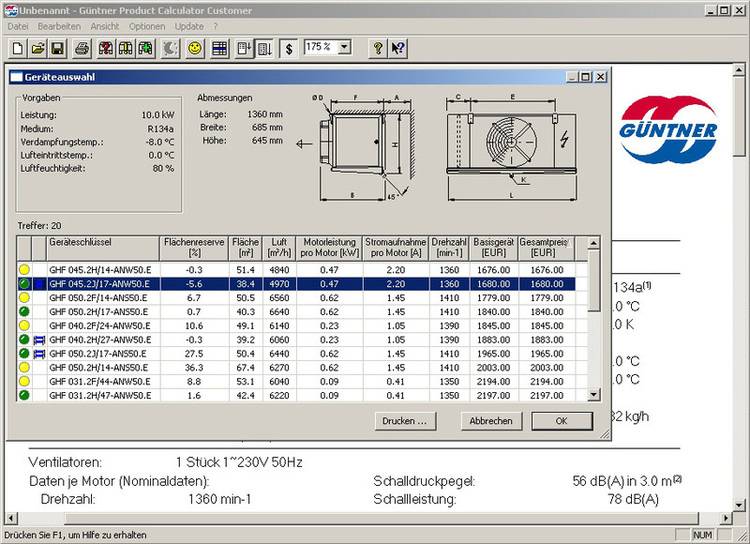Viewport: 750px width, 544px height.
Task: Click the printer icon in the toolbar
Action: pos(82,48)
